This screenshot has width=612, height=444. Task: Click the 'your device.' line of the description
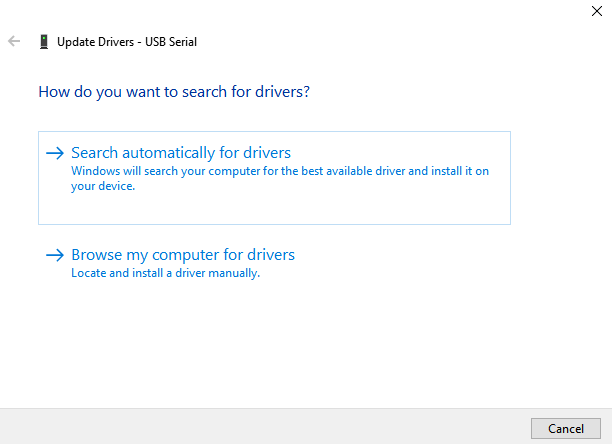point(103,186)
